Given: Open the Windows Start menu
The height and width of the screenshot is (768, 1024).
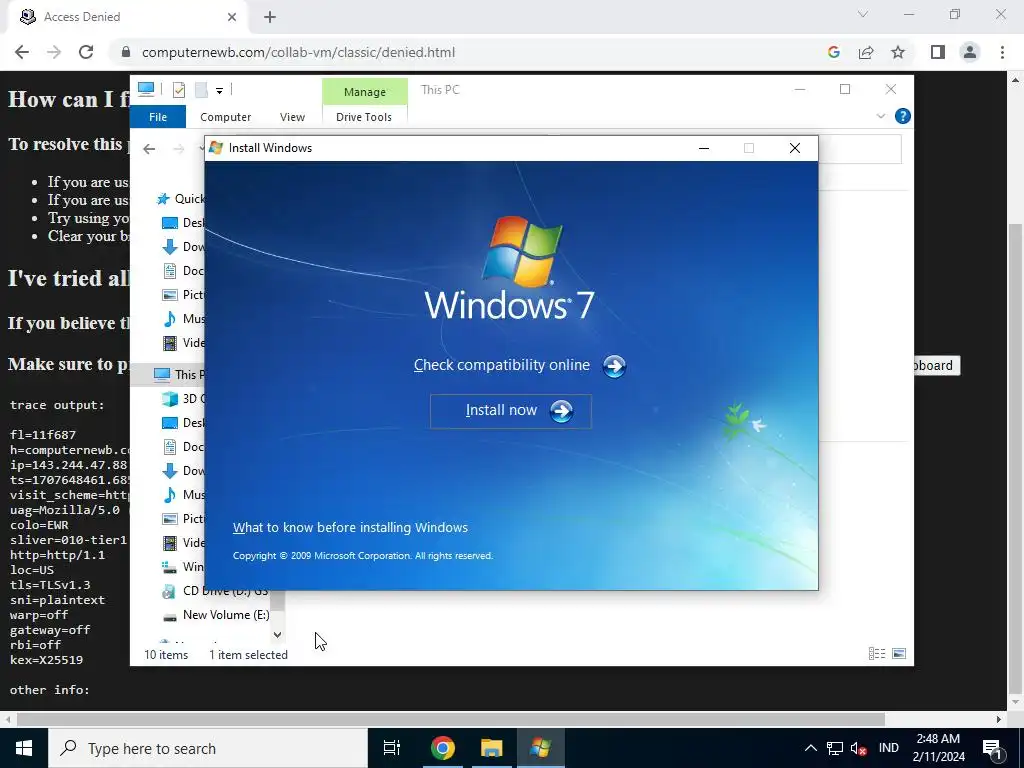Looking at the screenshot, I should coord(24,748).
